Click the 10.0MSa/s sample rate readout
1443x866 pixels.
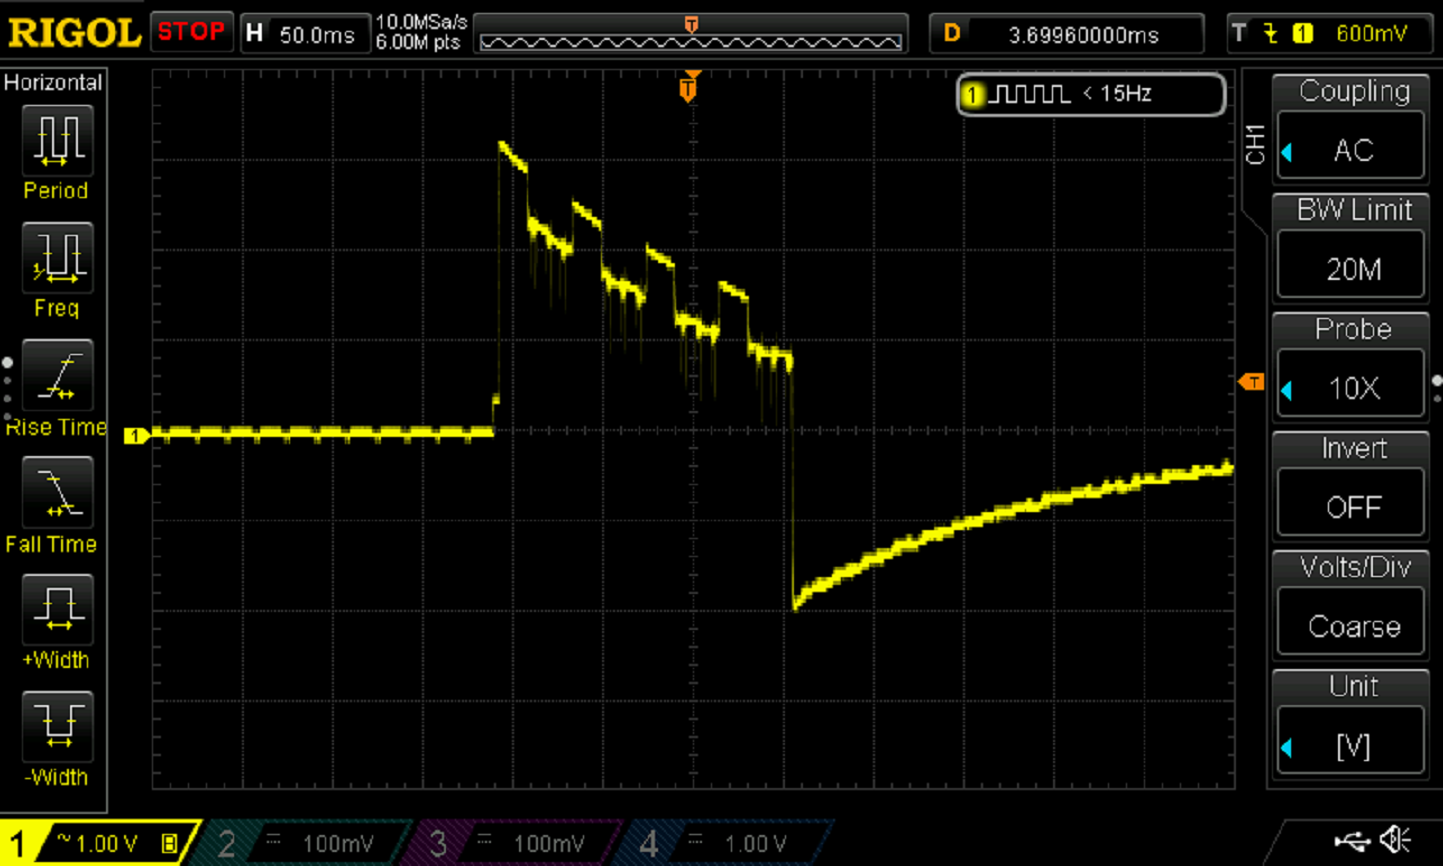click(x=421, y=22)
